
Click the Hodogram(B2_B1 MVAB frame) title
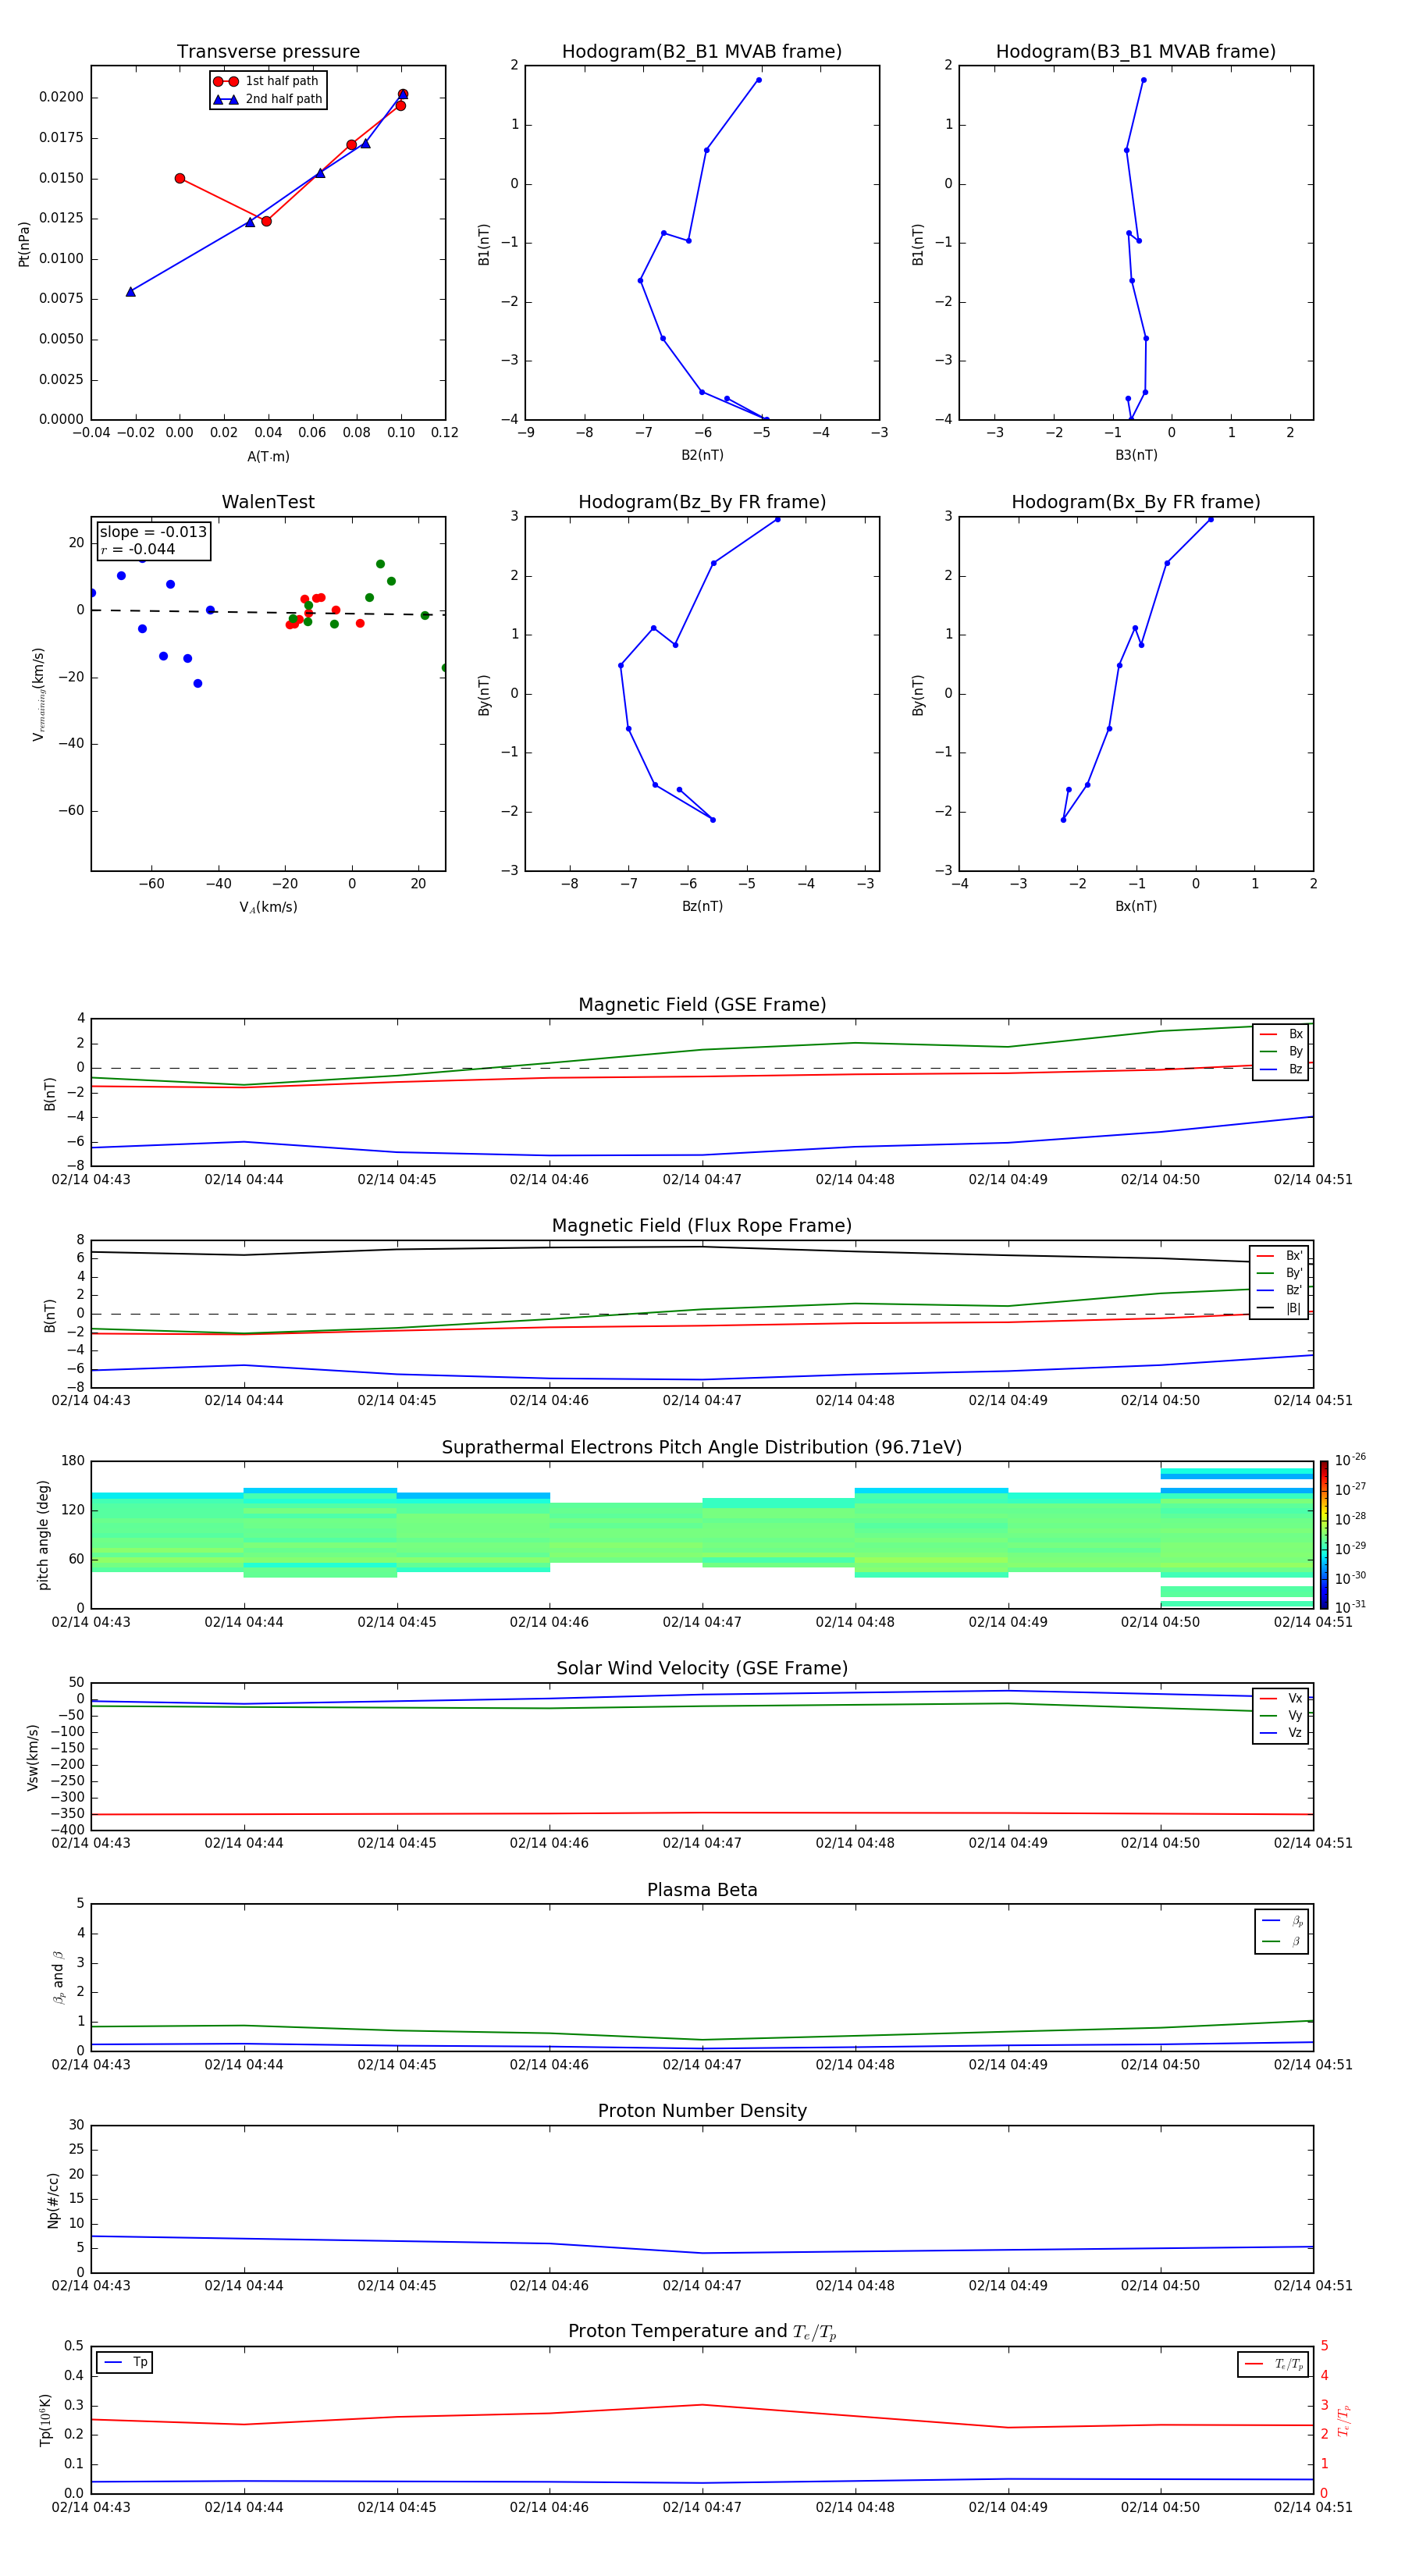click(702, 52)
